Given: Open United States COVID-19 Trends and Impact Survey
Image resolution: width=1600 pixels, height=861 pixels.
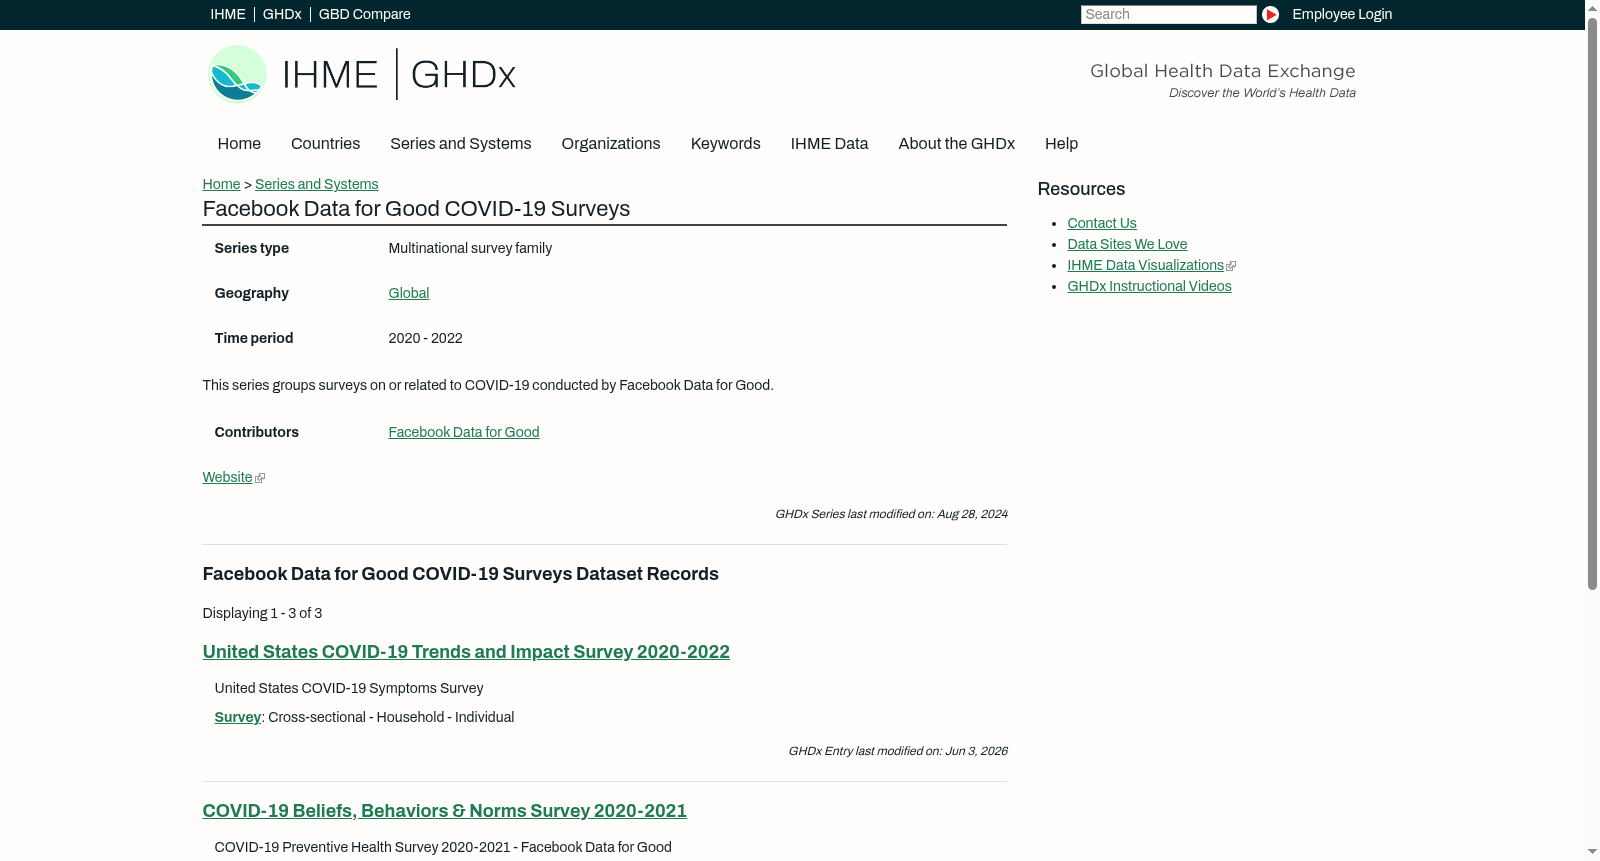Looking at the screenshot, I should click(x=466, y=652).
